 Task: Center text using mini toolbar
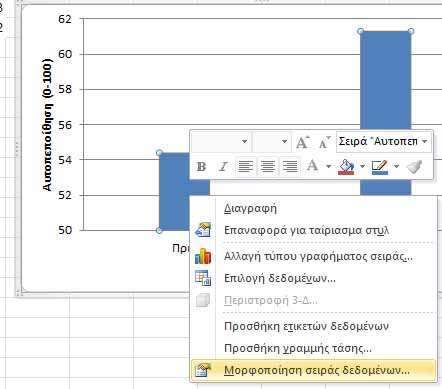tap(268, 166)
